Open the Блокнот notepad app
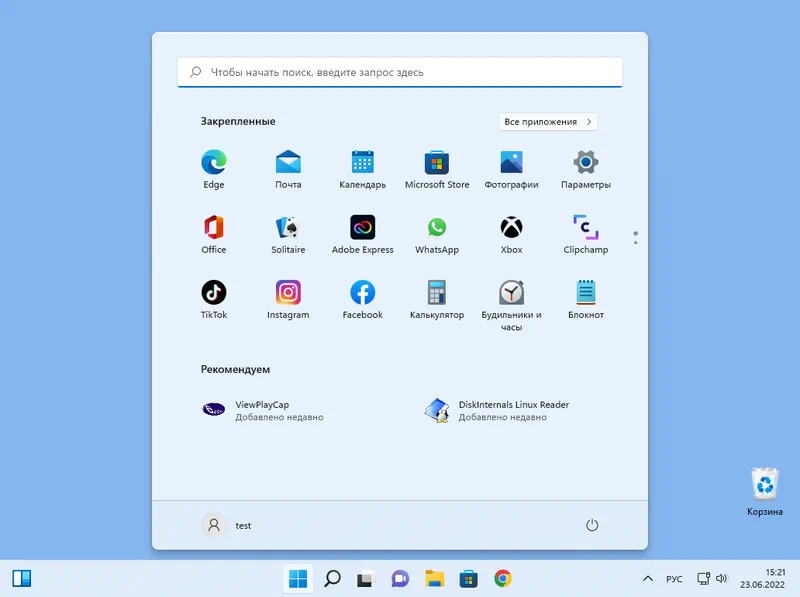This screenshot has width=800, height=597. [x=586, y=300]
